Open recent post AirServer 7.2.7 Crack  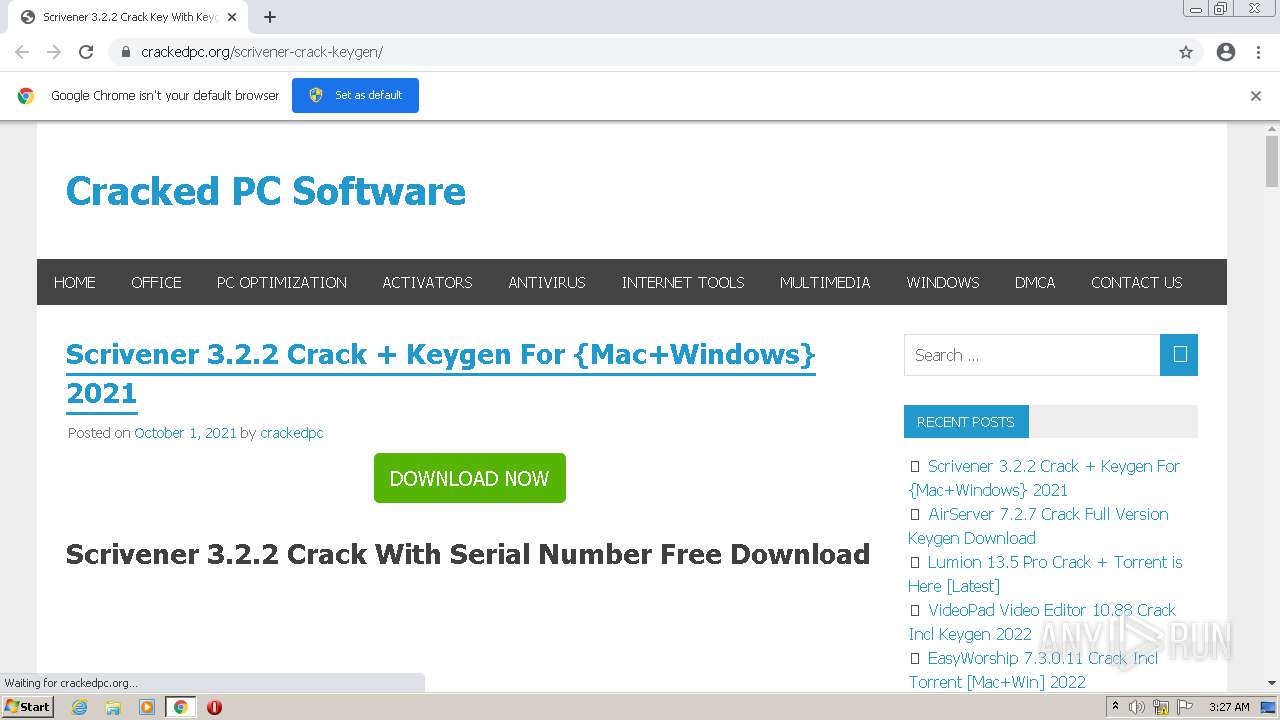pyautogui.click(x=1038, y=526)
